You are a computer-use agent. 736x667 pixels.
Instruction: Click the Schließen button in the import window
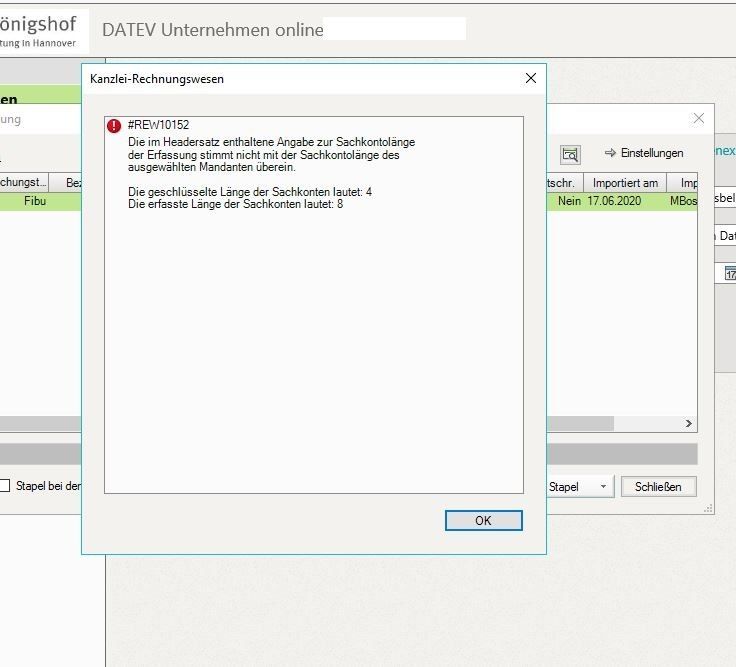[659, 487]
